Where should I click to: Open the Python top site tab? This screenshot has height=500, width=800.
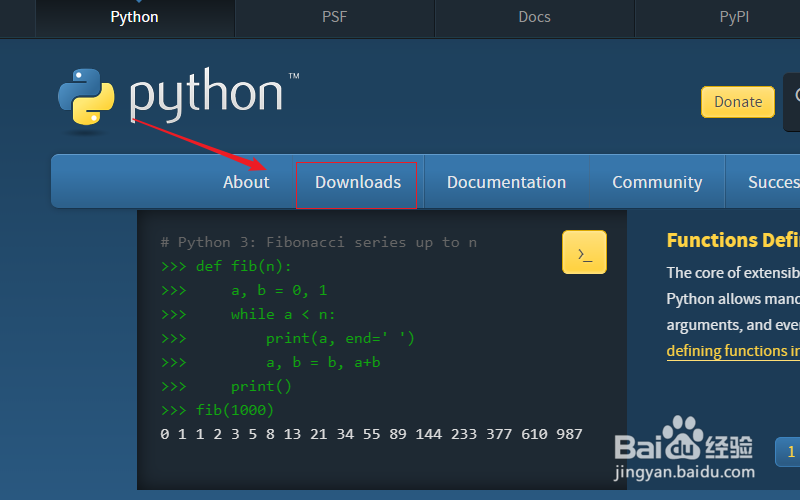click(x=135, y=17)
